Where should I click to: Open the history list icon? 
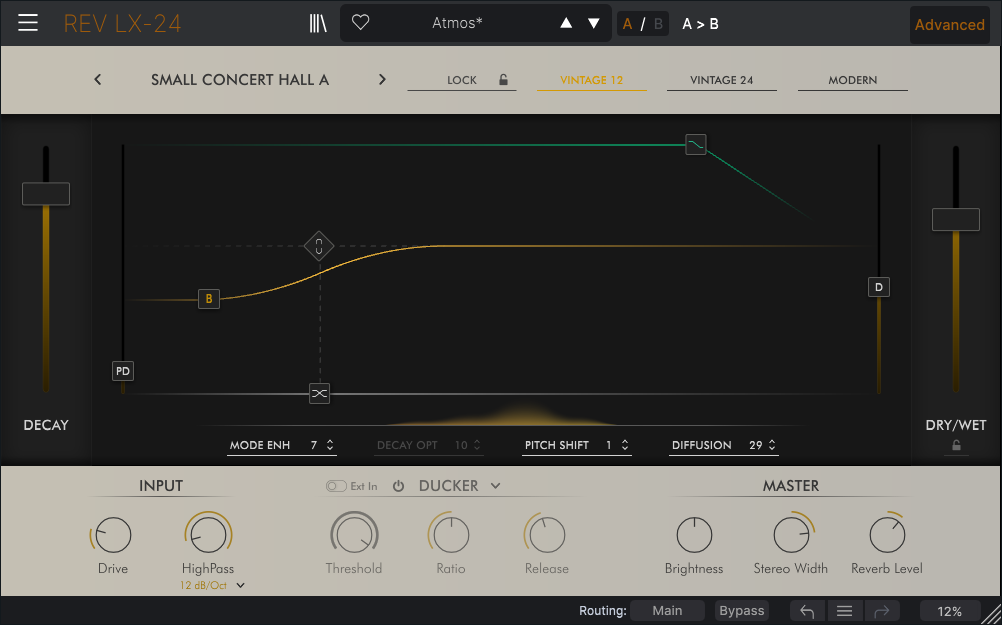pos(844,611)
